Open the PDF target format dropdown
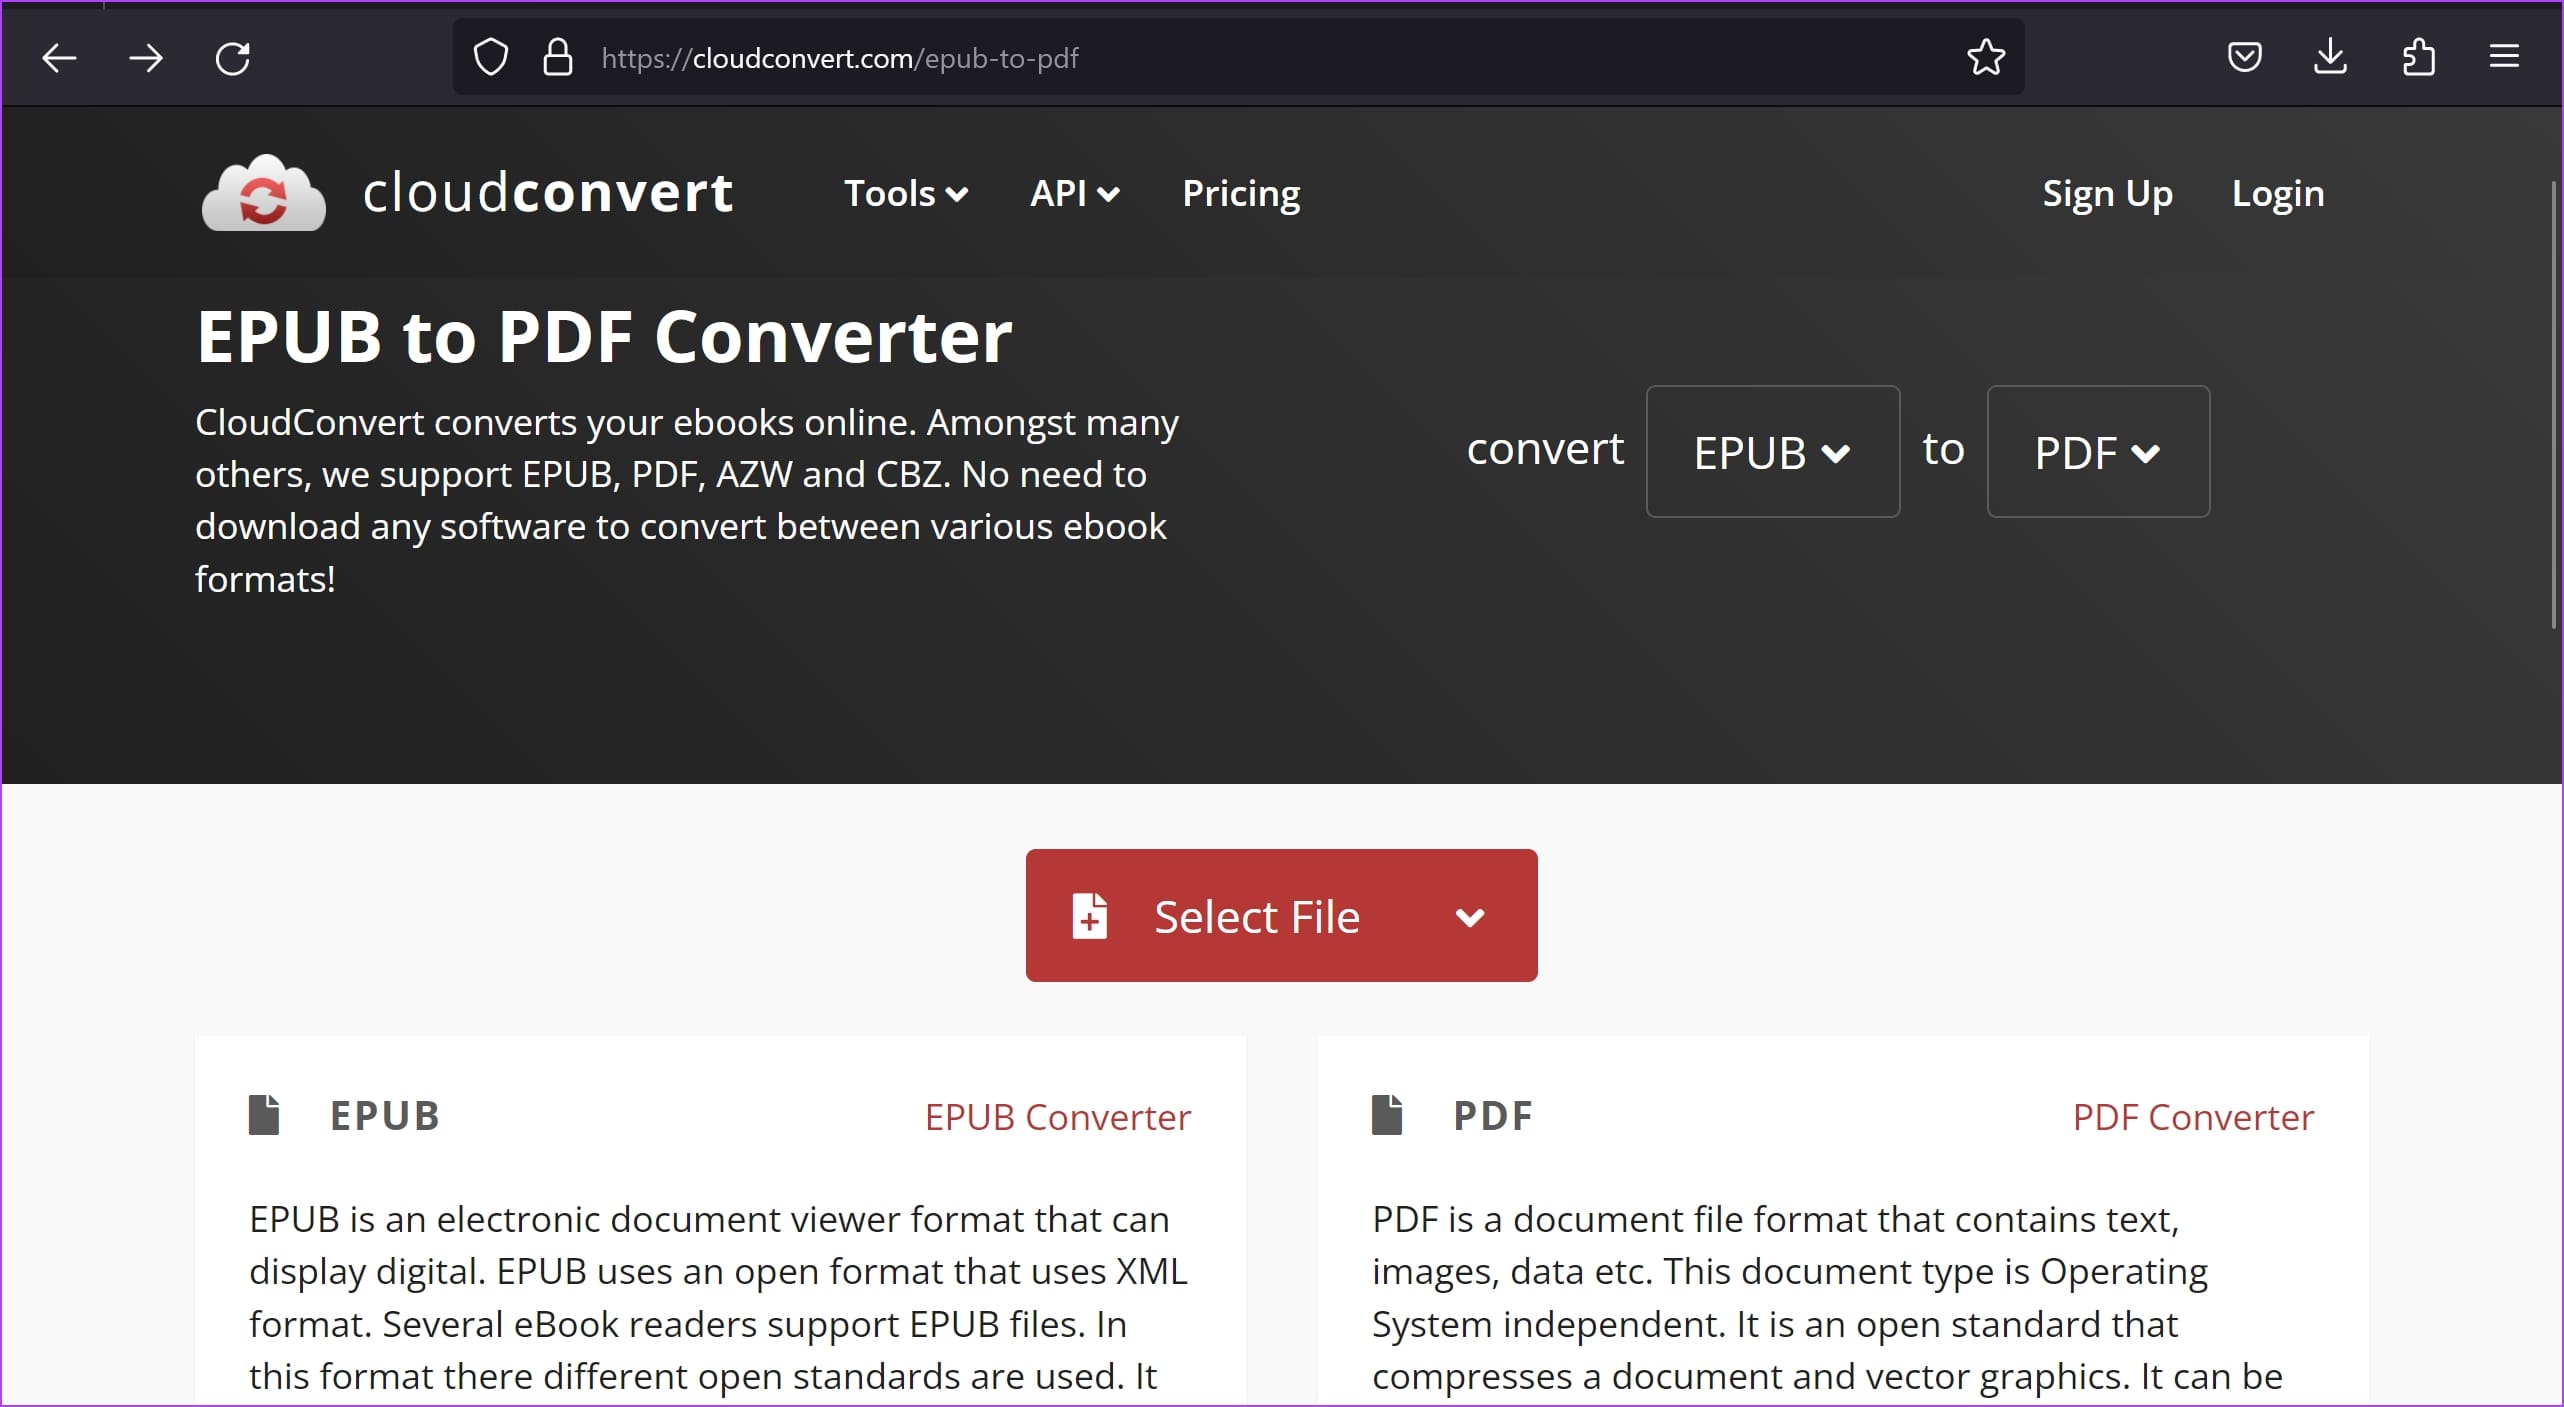This screenshot has height=1407, width=2564. coord(2098,452)
